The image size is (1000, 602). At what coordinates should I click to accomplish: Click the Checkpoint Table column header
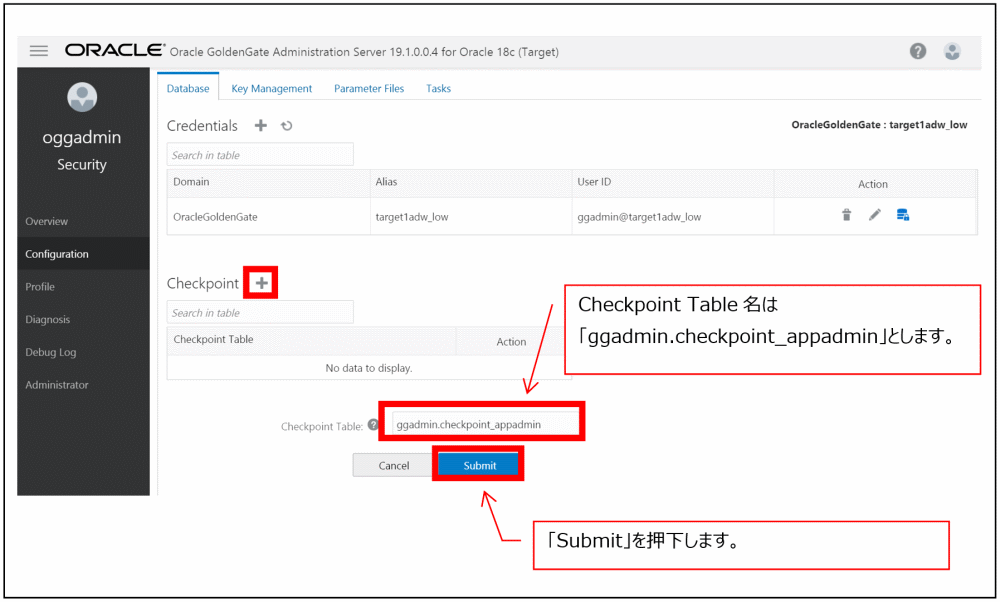pyautogui.click(x=311, y=340)
